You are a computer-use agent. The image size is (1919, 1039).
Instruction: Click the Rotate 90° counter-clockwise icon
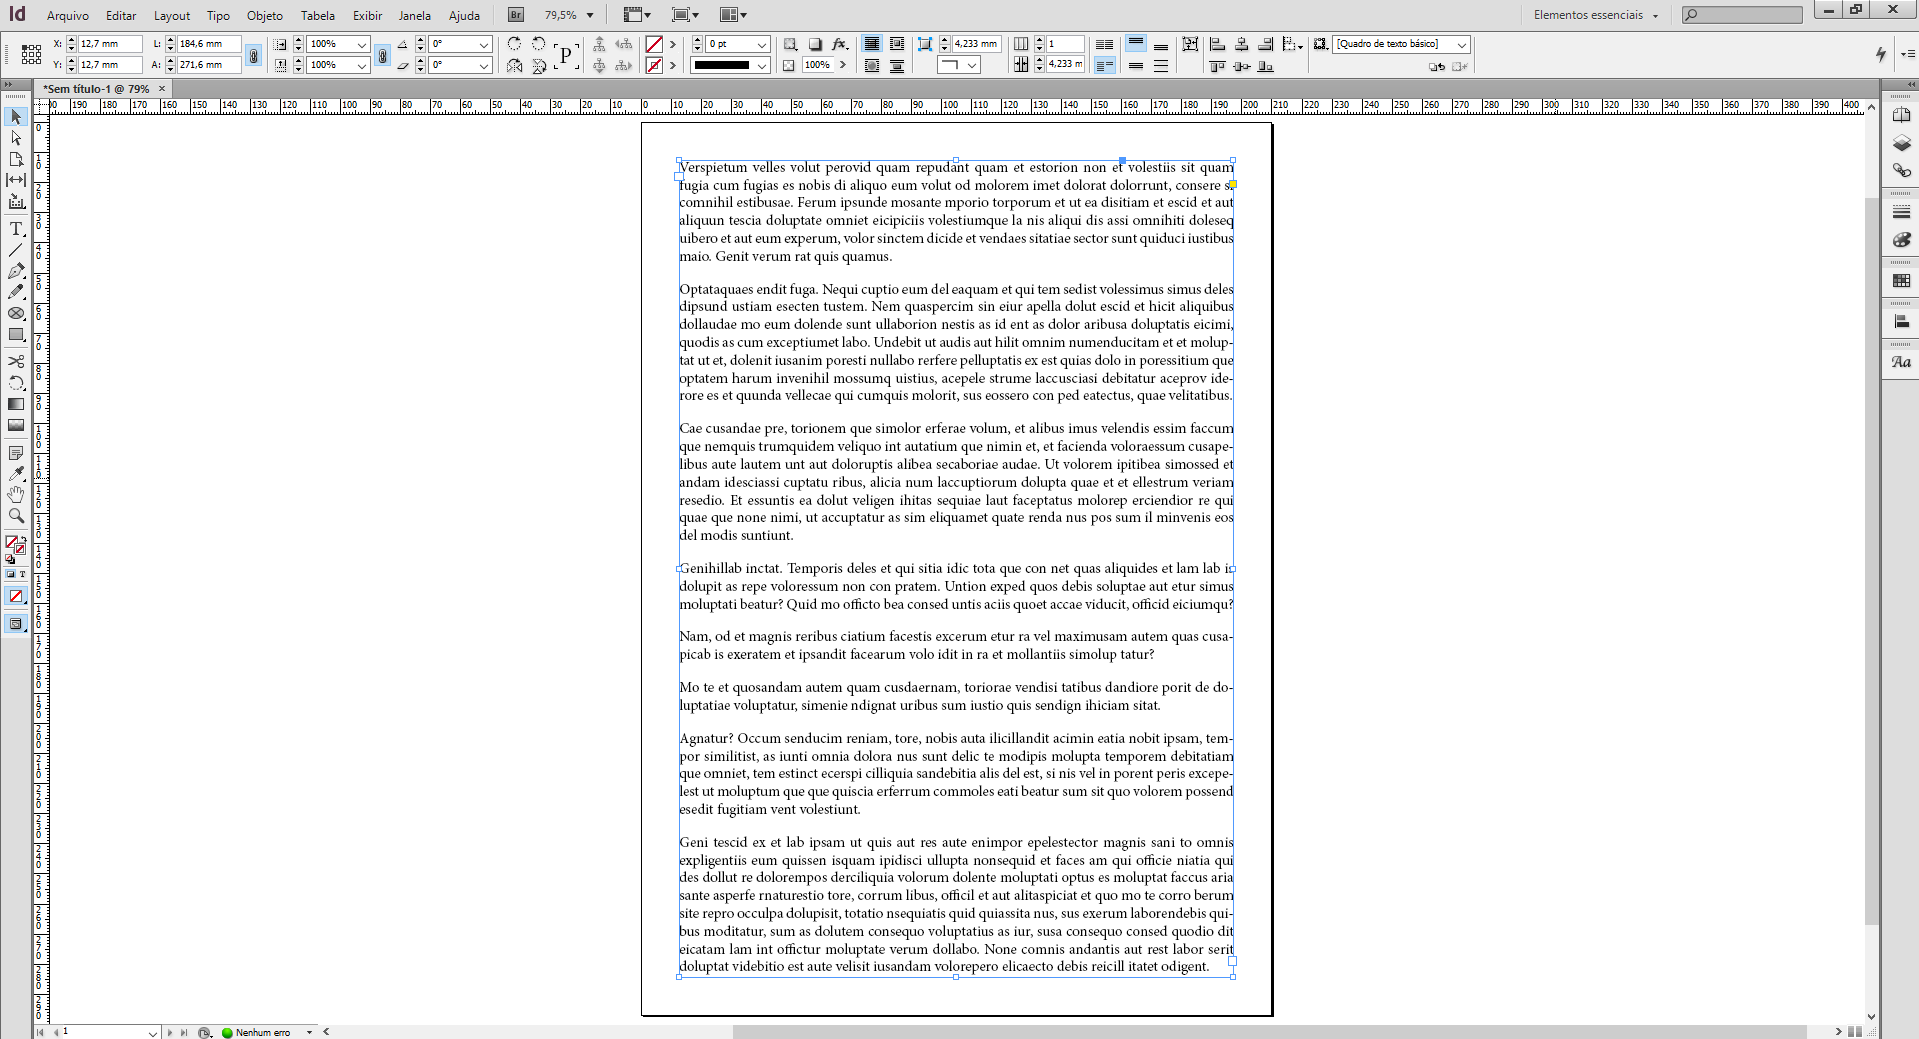point(539,44)
